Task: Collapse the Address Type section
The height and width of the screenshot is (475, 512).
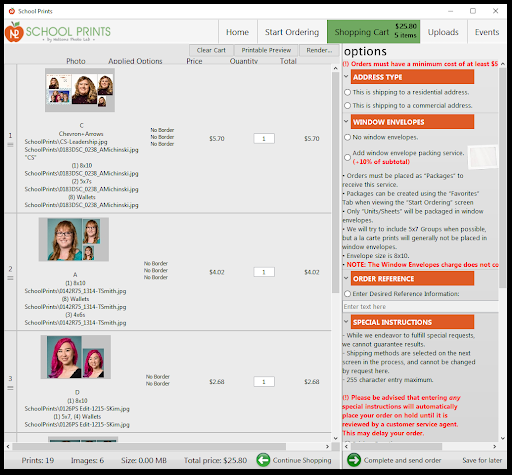Action: pos(346,76)
